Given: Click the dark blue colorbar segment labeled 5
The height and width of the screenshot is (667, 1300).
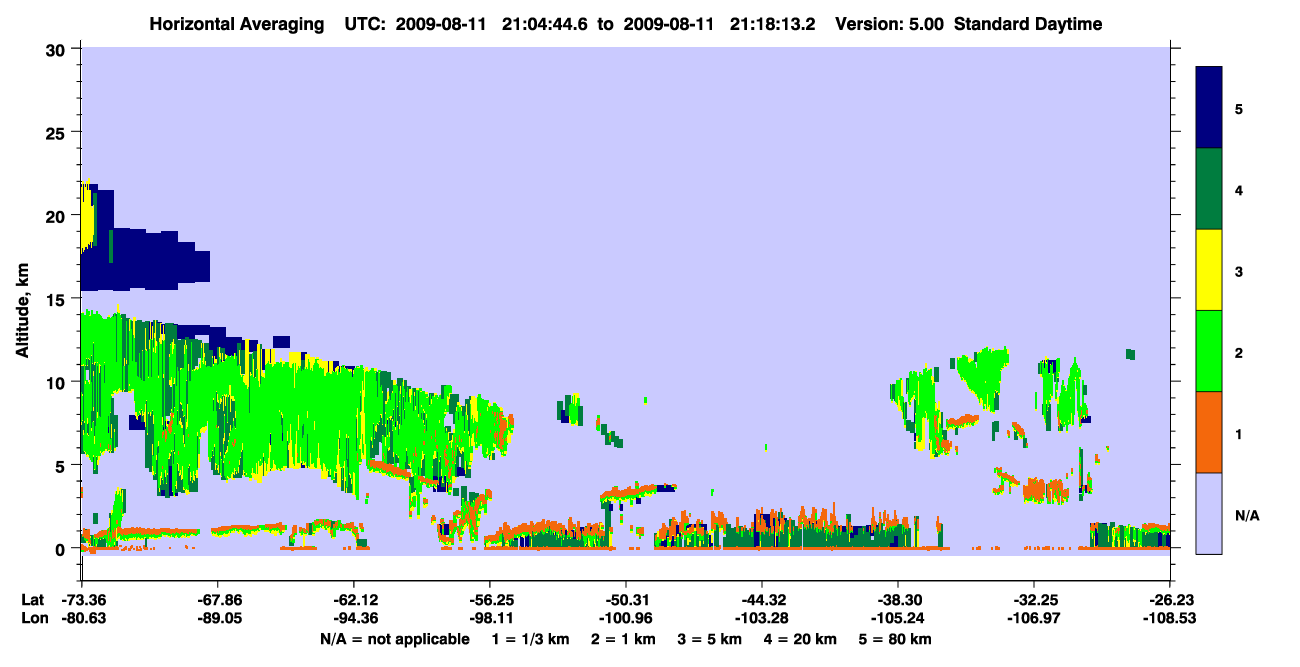Looking at the screenshot, I should pos(1209,107).
